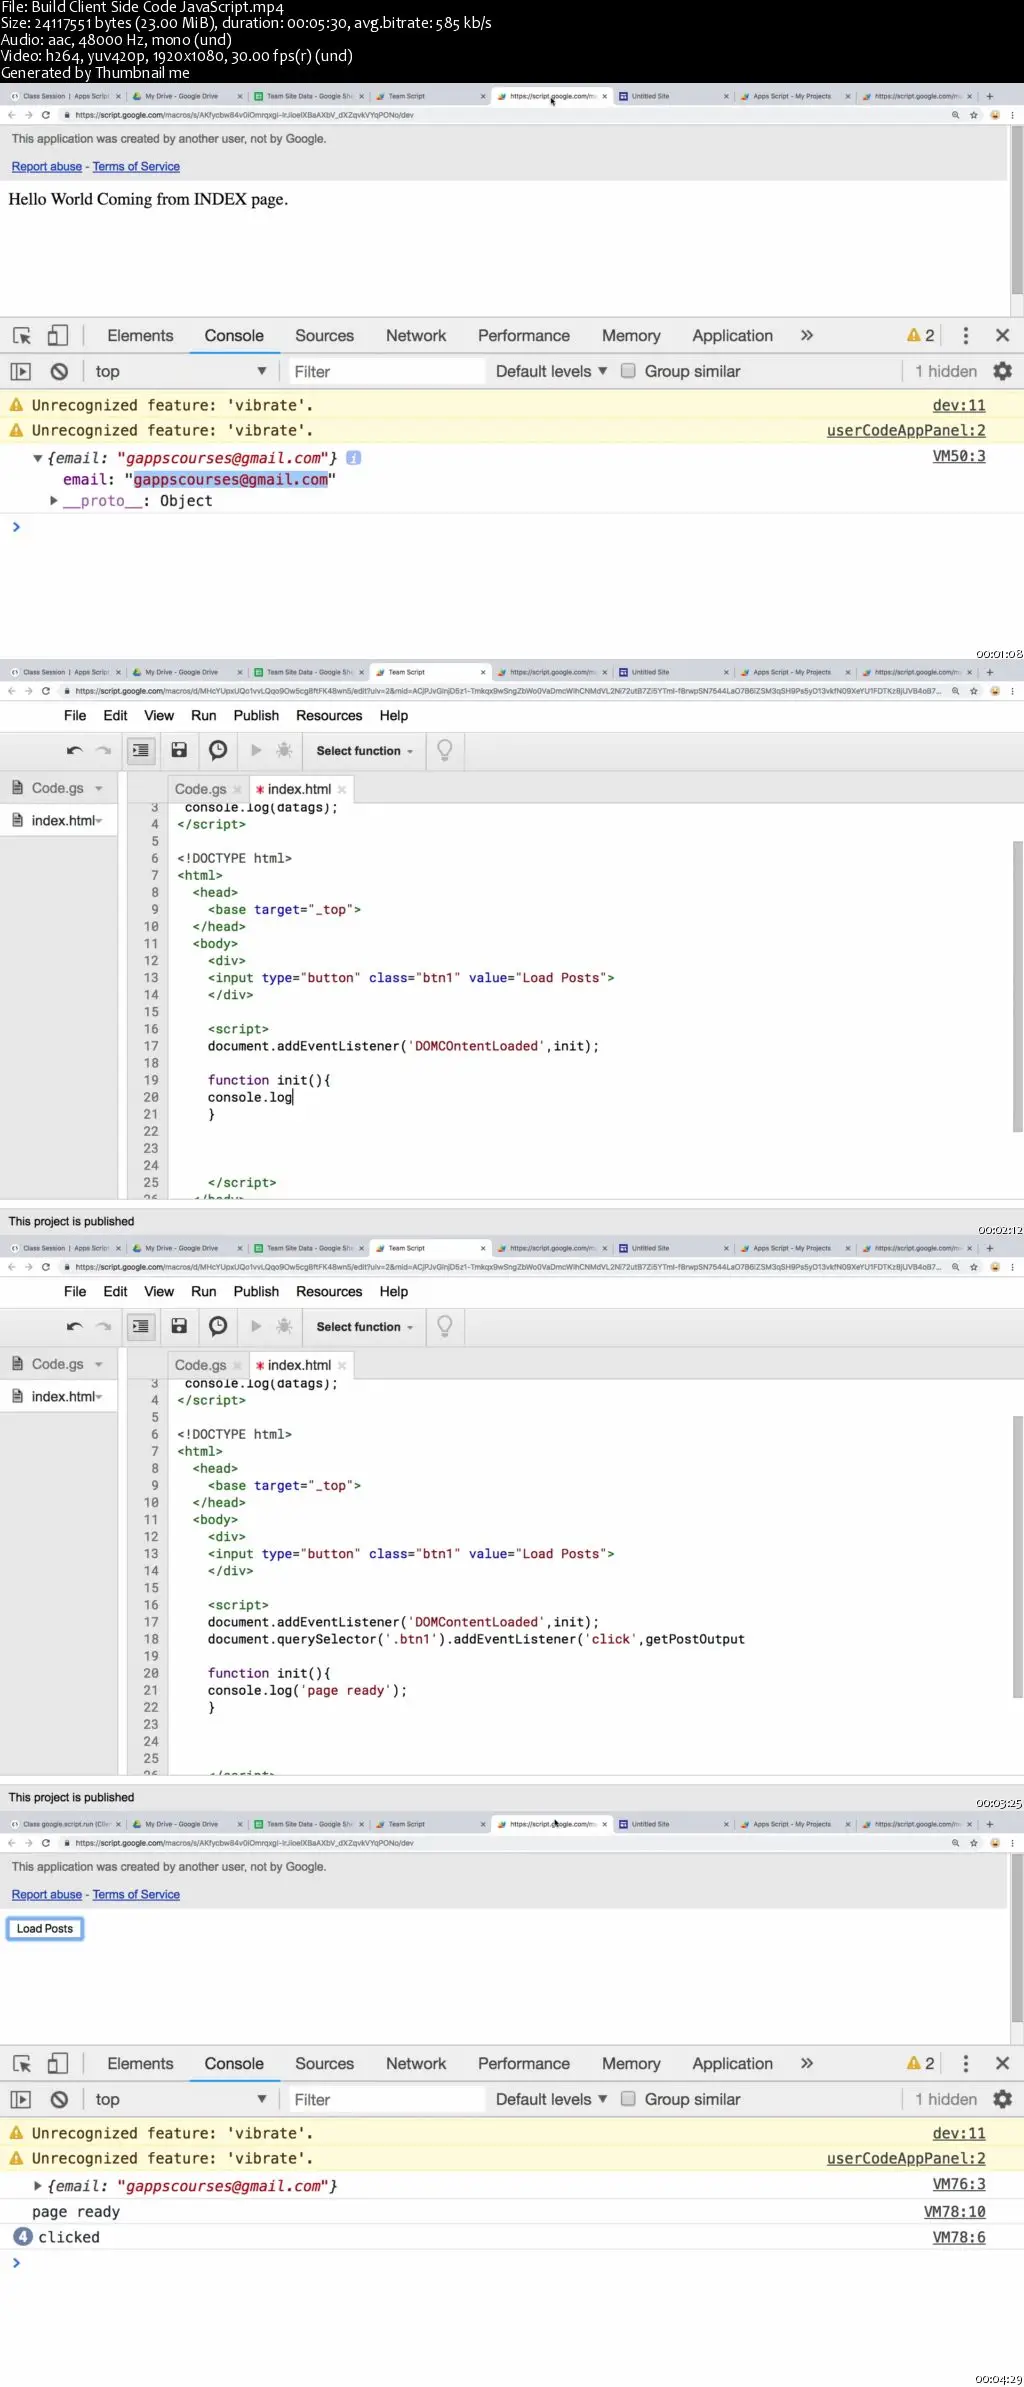This screenshot has height=2387, width=1024.
Task: Click Undo arrow in the 00:02:12 editor frame
Action: [74, 751]
